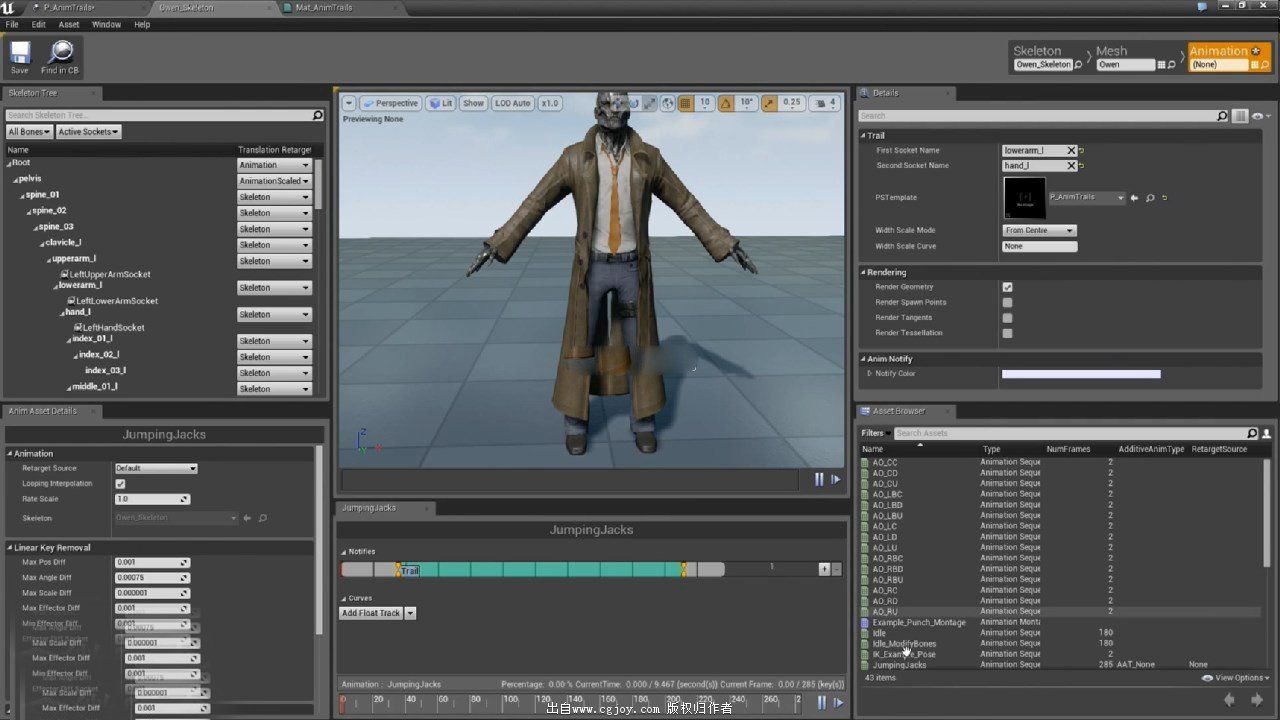Open Add Float Track dropdown arrow
The width and height of the screenshot is (1280, 720).
point(410,613)
